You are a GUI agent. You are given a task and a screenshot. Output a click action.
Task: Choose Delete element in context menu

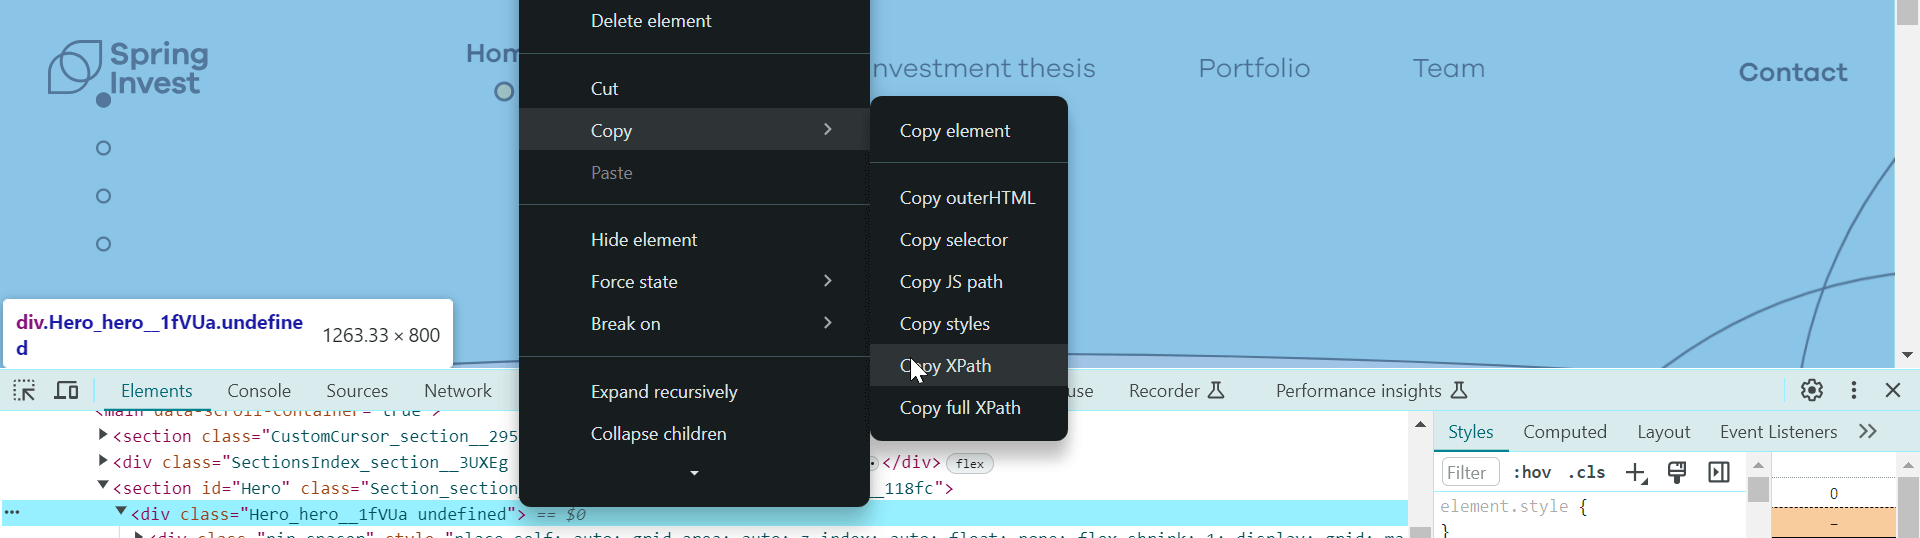(694, 21)
